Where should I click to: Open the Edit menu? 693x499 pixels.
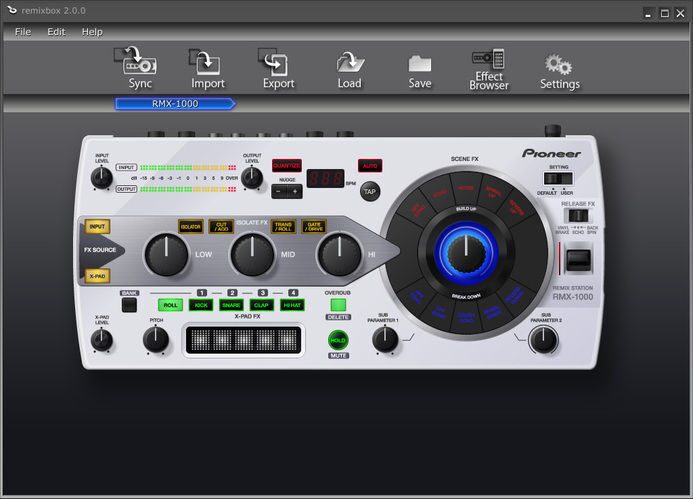pyautogui.click(x=56, y=32)
